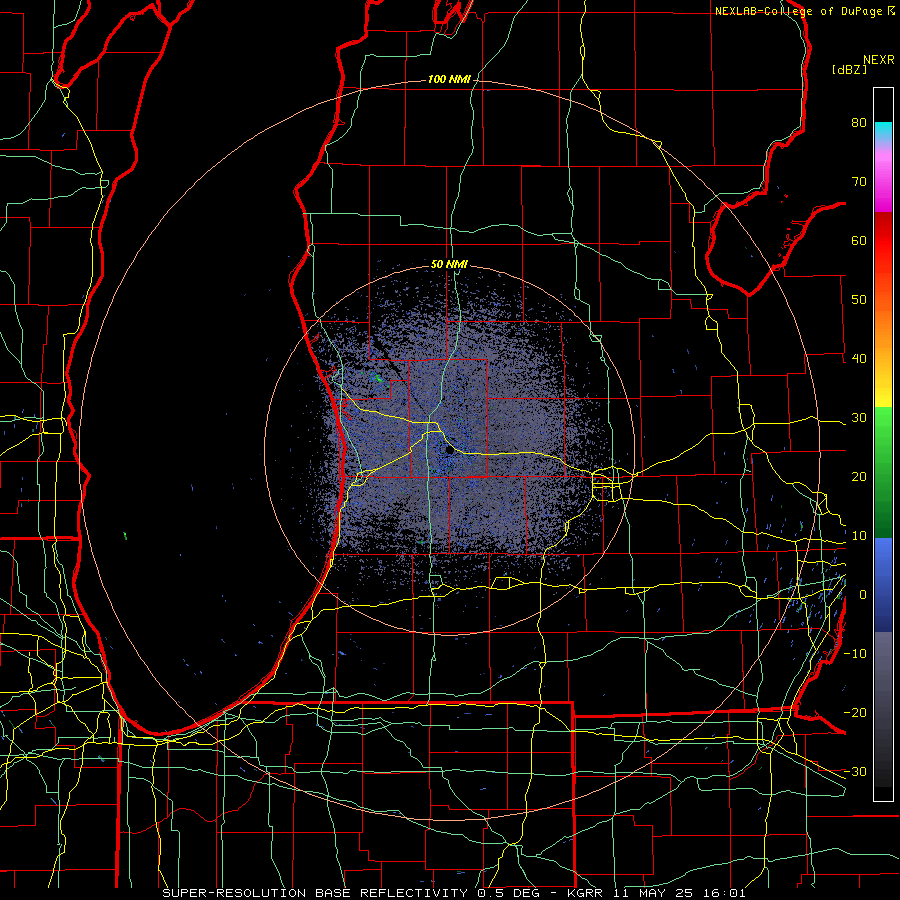Click the 60 value on the dBZ scale
This screenshot has height=900, width=900.
[859, 240]
